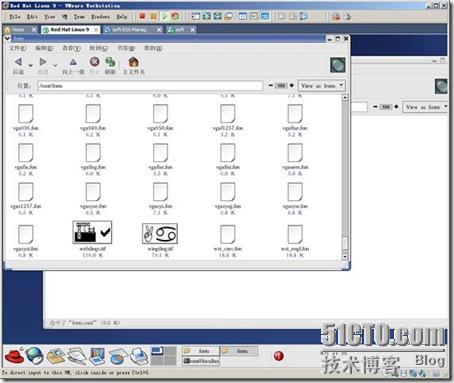The height and width of the screenshot is (383, 454).
Task: Click scrollbar down arrow in file view
Action: (x=345, y=257)
